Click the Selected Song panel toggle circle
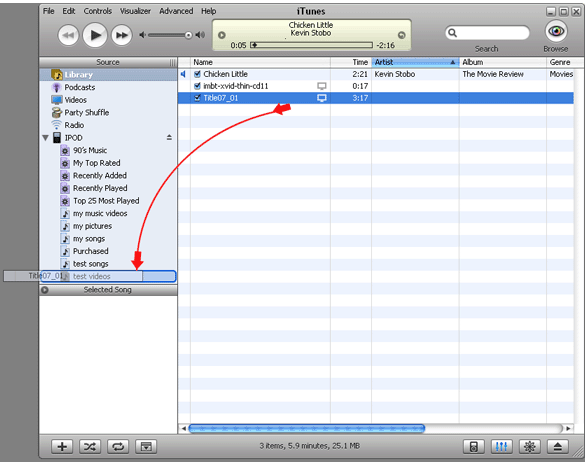588x462 pixels. (45, 290)
